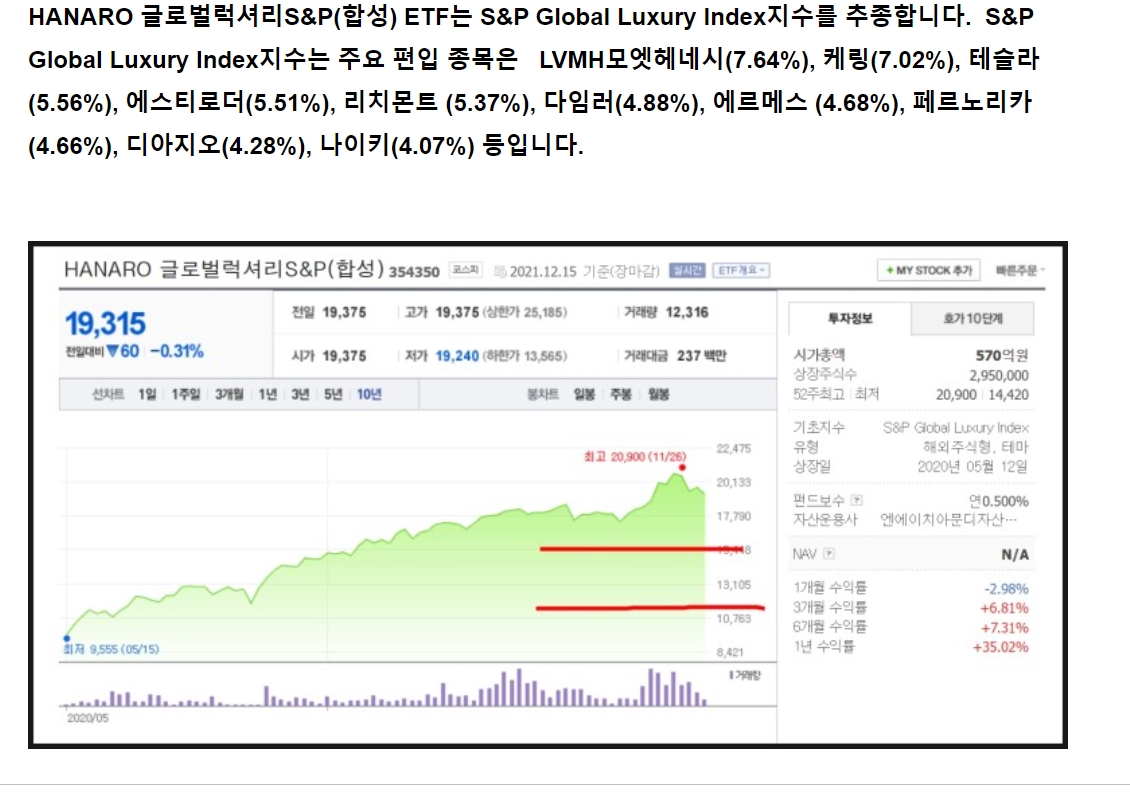The image size is (1130, 801).
Task: Select the 3년 line chart period
Action: [x=300, y=394]
